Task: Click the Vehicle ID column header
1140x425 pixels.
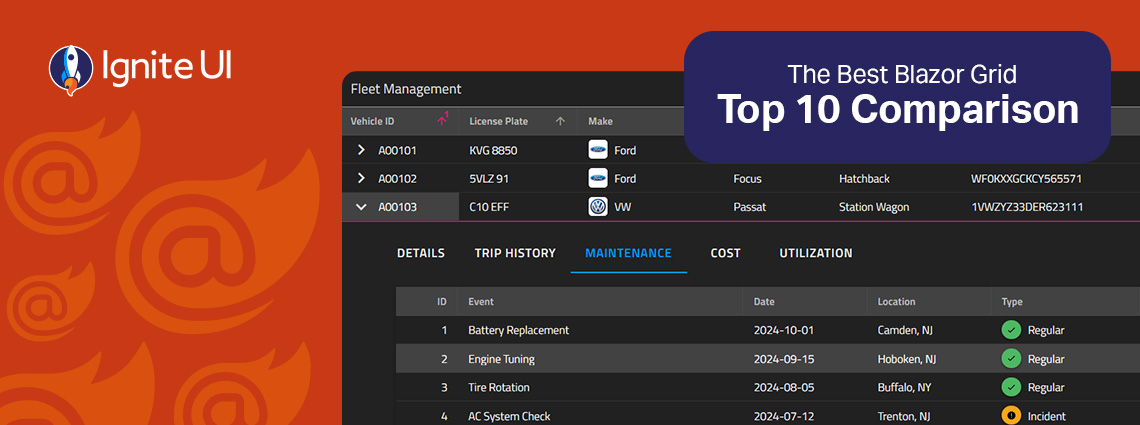Action: [401, 121]
